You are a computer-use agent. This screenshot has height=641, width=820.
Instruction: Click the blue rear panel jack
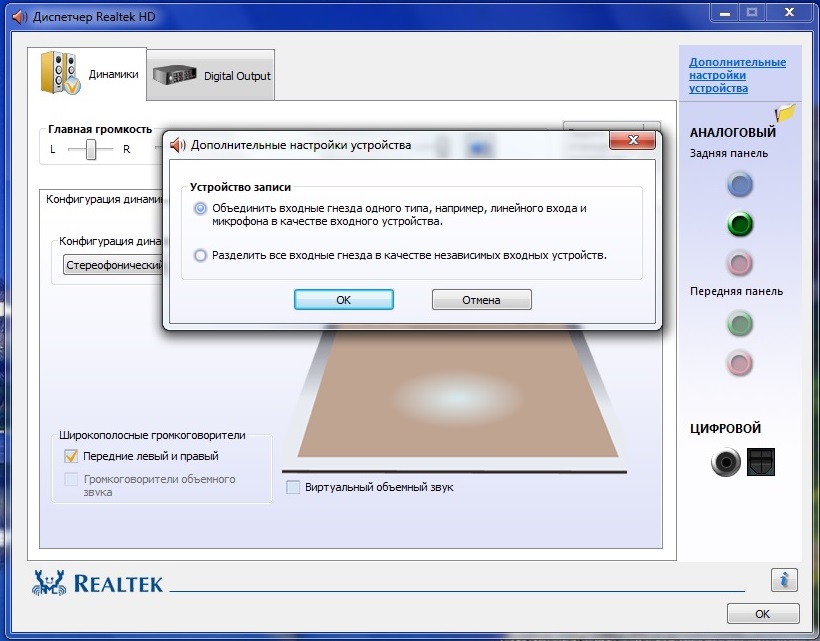739,185
